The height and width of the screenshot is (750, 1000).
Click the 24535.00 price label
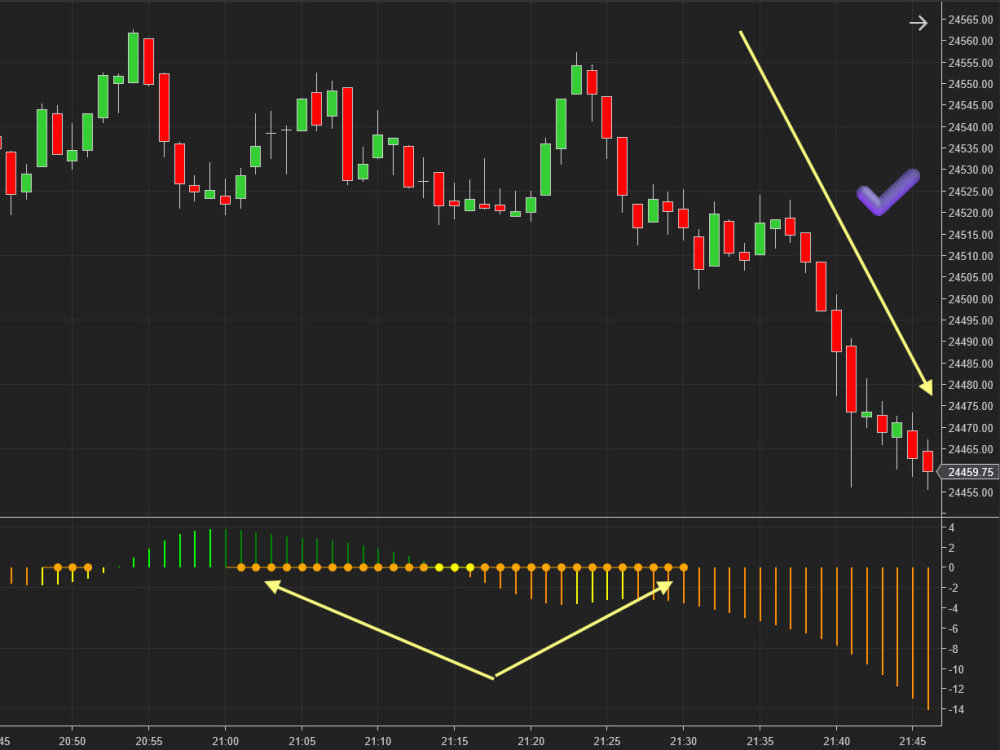(971, 148)
